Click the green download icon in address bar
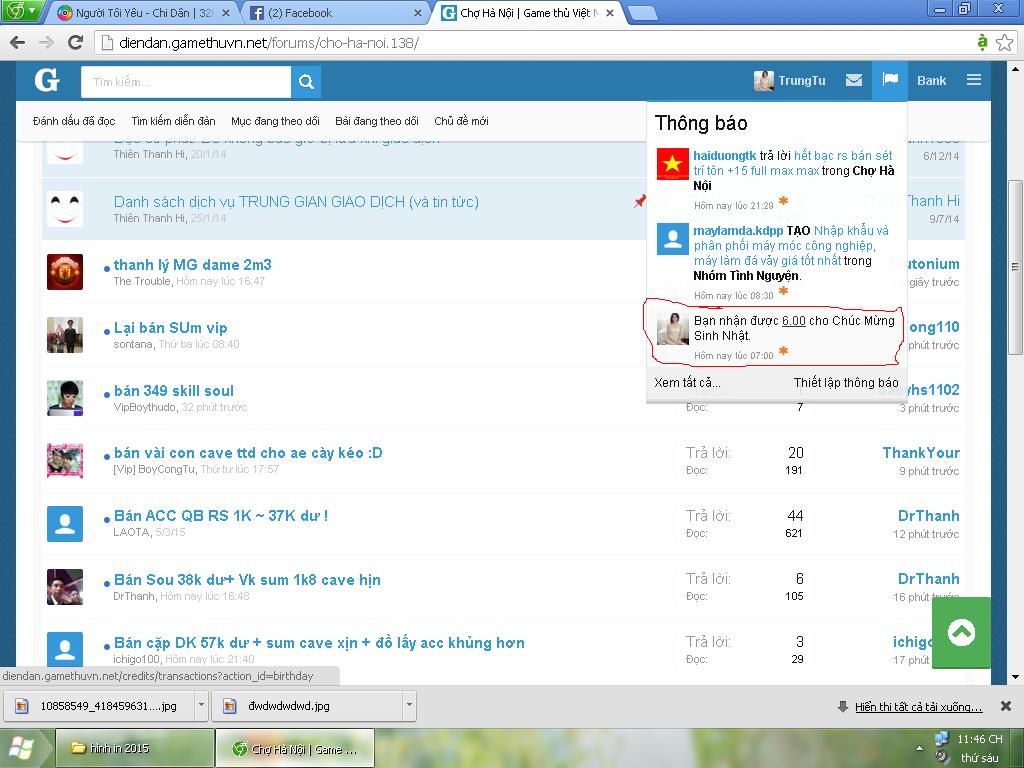 click(x=982, y=43)
